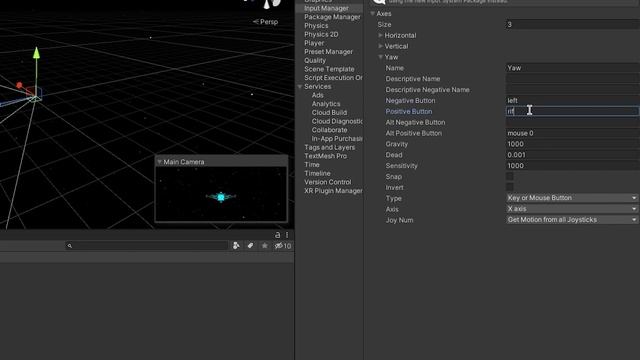Click the Main Camera preview image
The width and height of the screenshot is (640, 360).
[x=221, y=194]
